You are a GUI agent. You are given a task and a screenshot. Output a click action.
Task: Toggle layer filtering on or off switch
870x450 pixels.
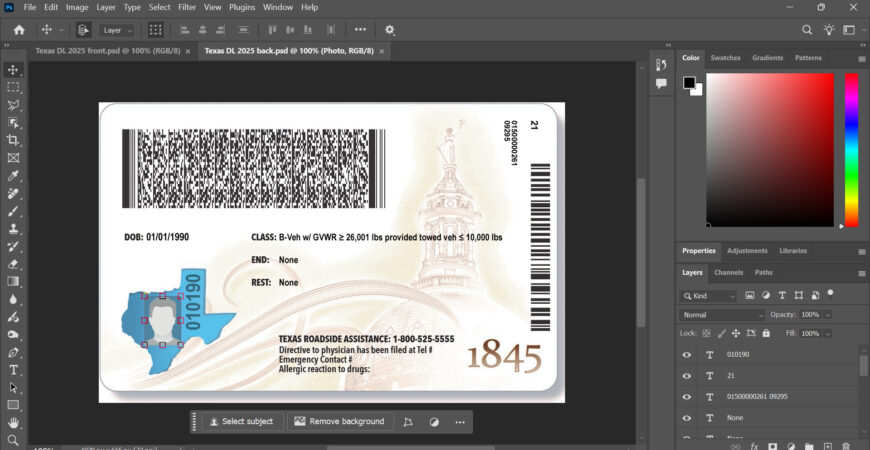tap(830, 293)
